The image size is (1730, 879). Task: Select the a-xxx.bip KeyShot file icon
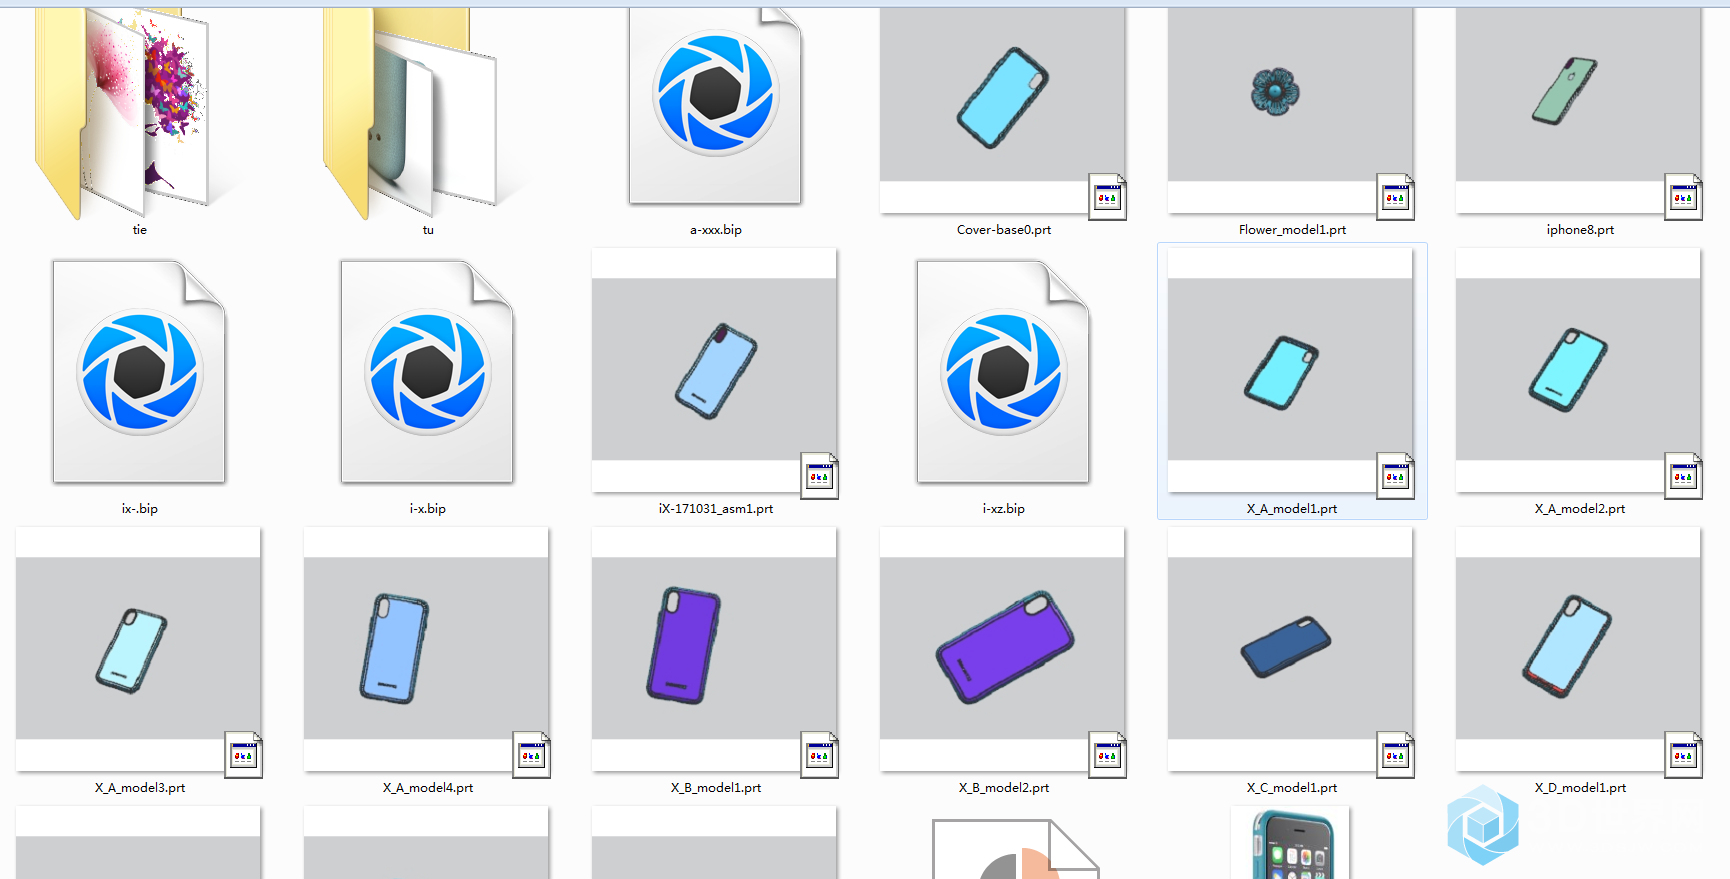click(x=715, y=106)
